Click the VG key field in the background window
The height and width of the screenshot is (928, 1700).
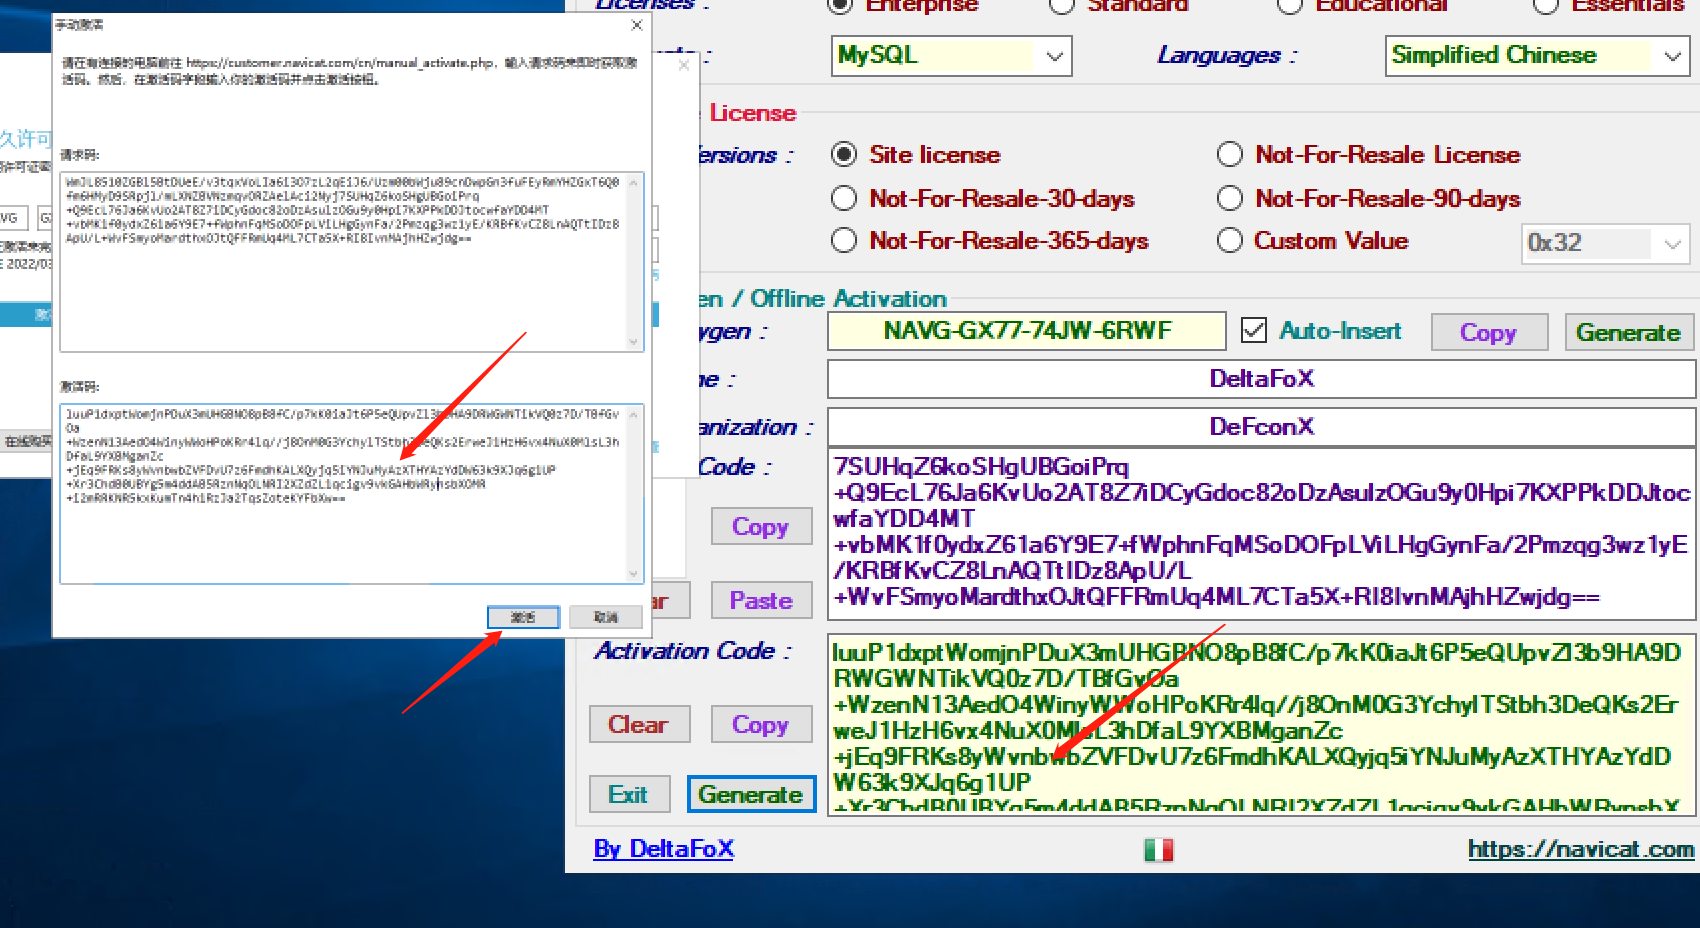pos(12,218)
